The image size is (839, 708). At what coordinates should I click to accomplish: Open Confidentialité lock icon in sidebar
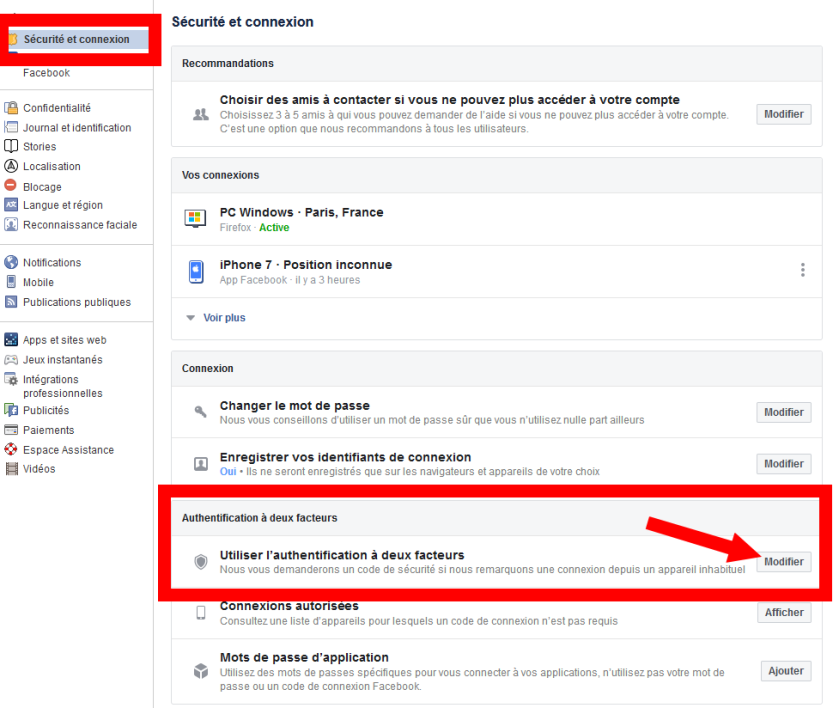[11, 108]
